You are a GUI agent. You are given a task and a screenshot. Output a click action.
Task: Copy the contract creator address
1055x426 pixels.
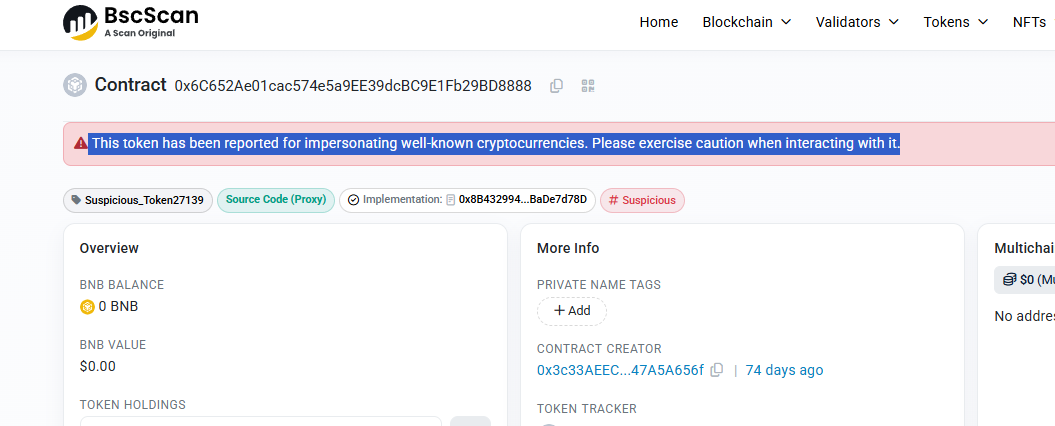717,370
